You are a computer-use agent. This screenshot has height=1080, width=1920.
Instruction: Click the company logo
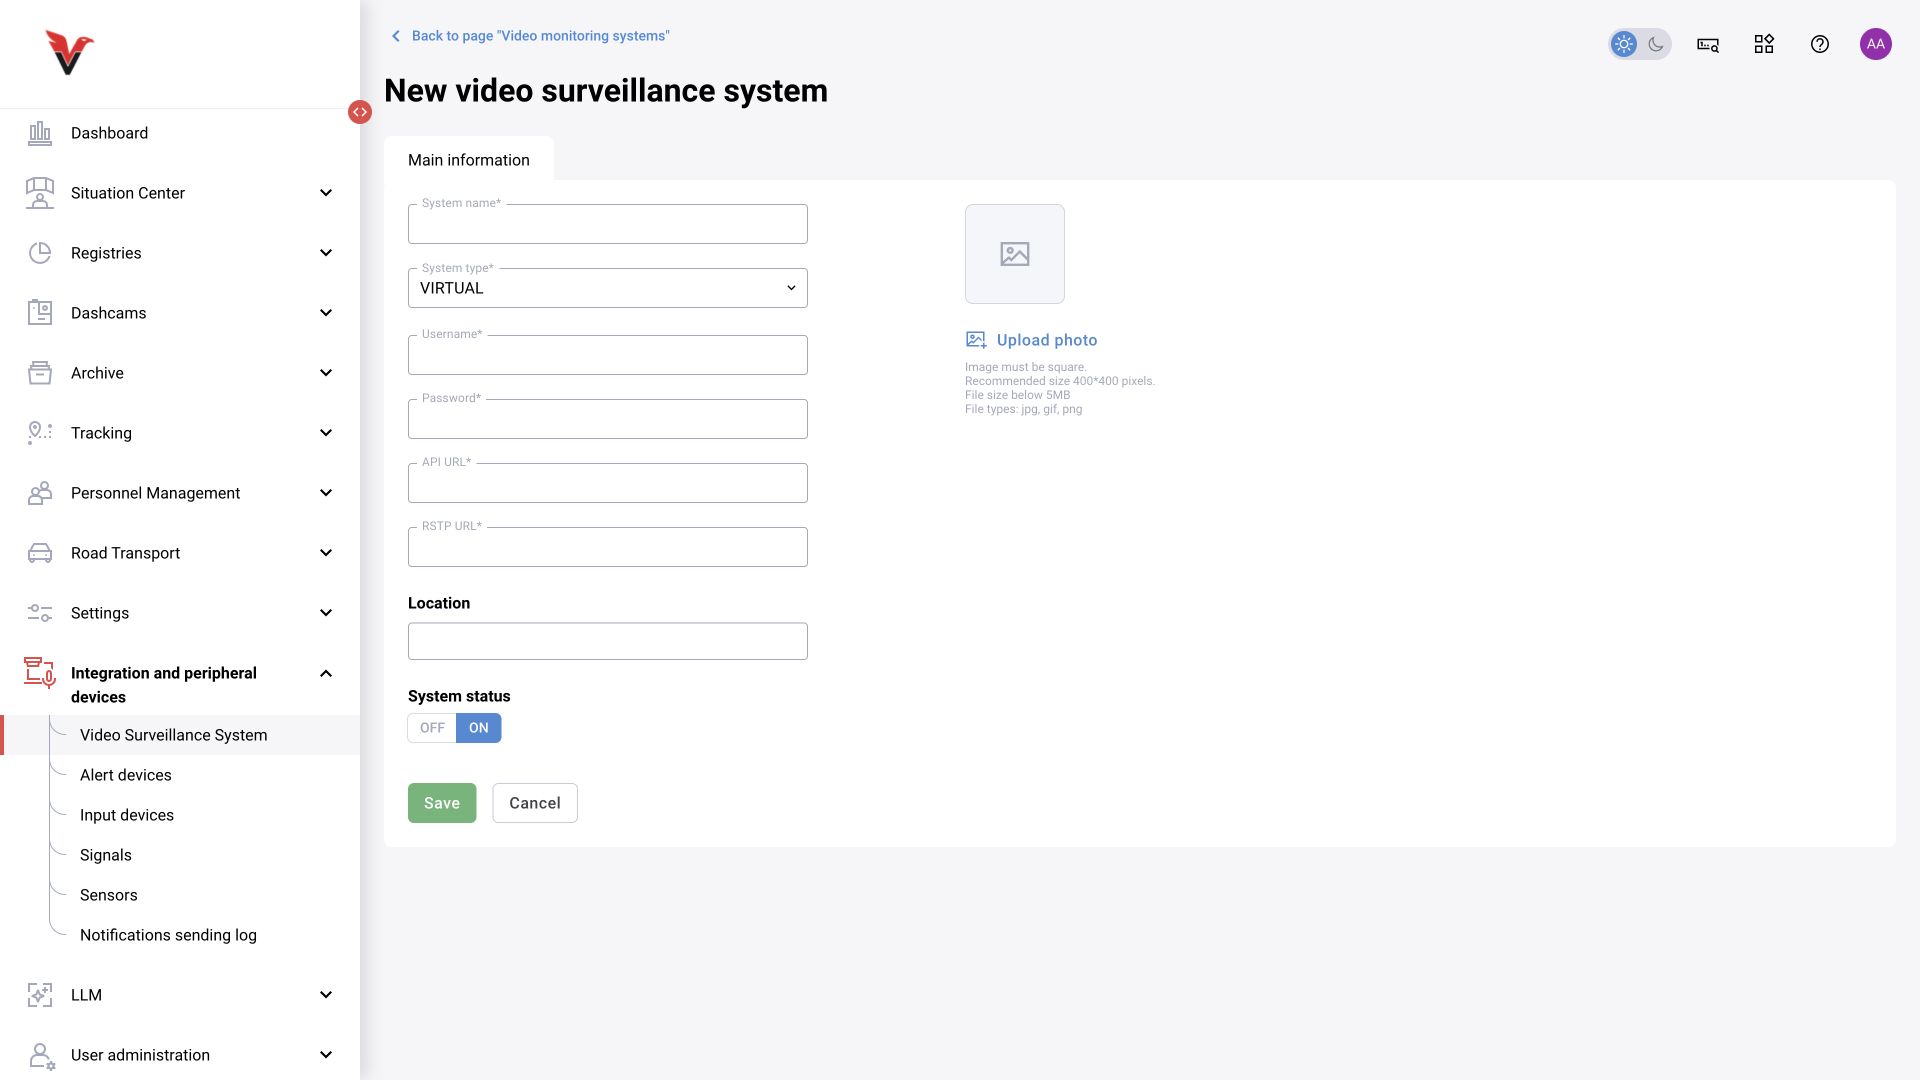pos(69,53)
